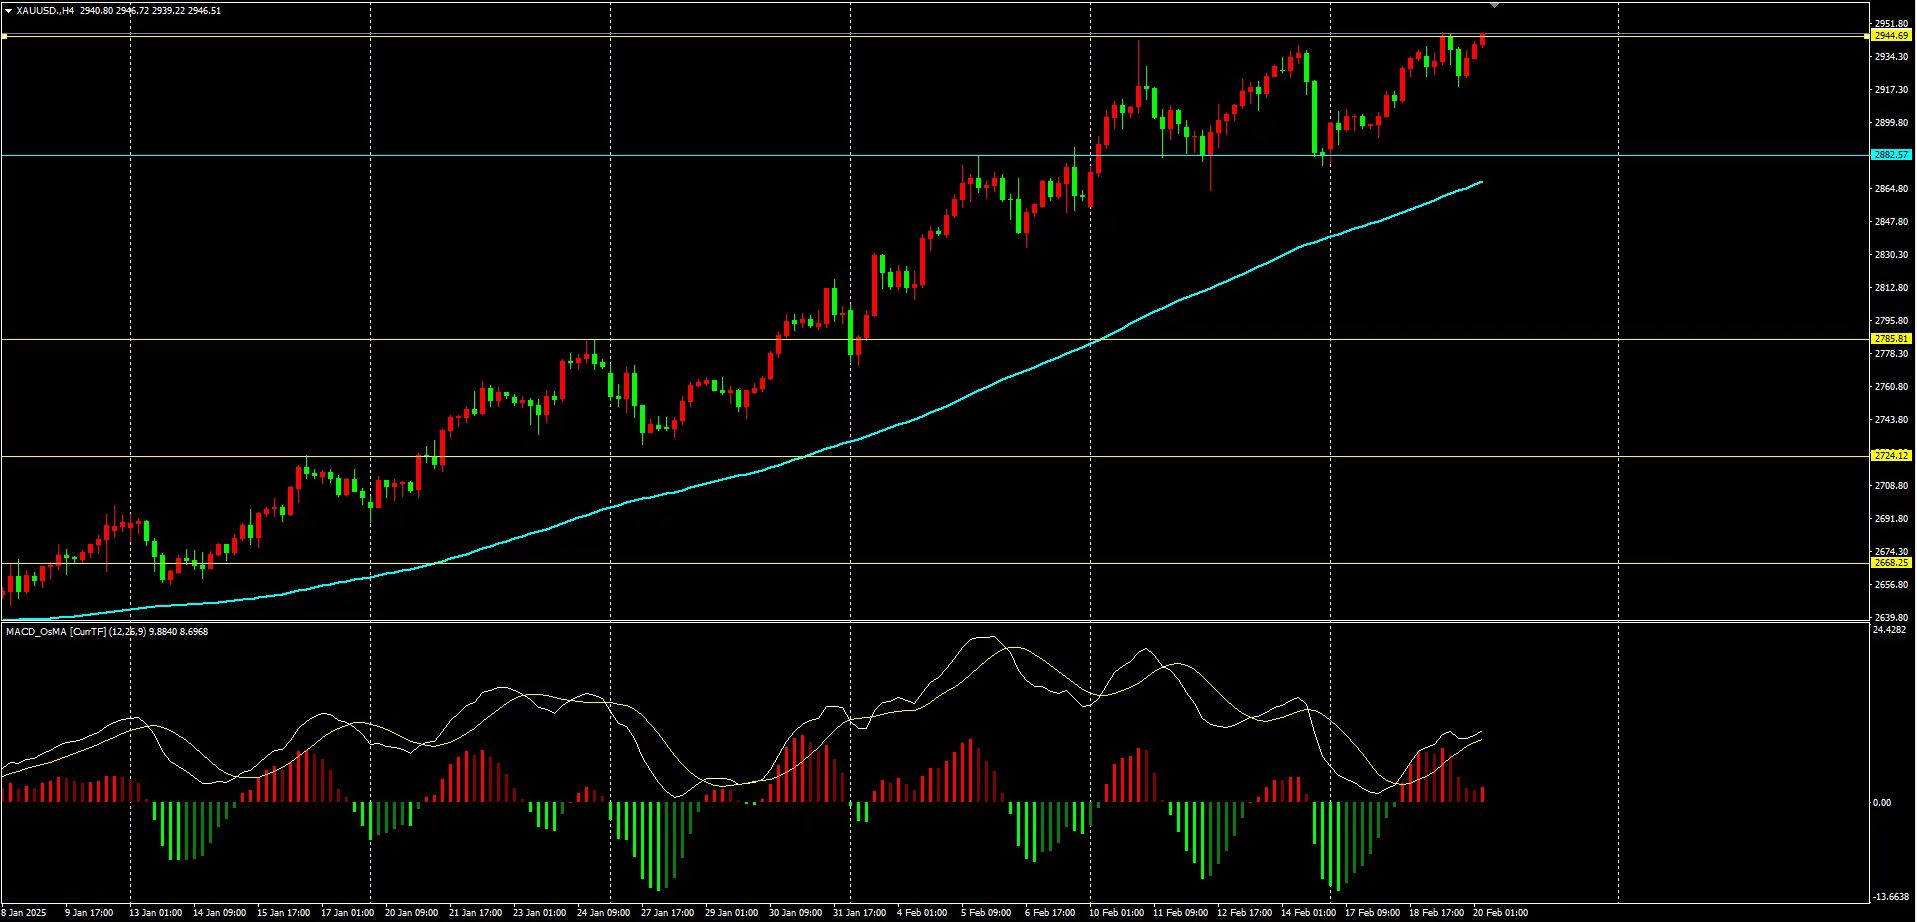This screenshot has height=922, width=1917.
Task: Click the 8 Jan 2025 date label
Action: 24,913
